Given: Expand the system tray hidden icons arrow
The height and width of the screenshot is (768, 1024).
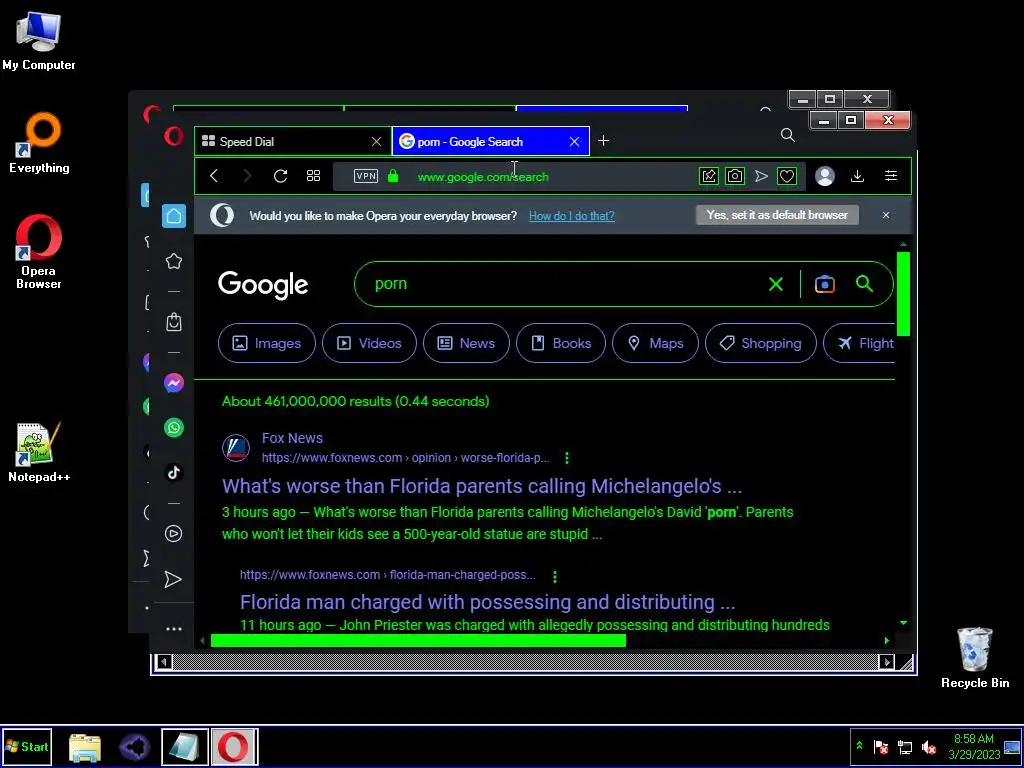Looking at the screenshot, I should 859,746.
